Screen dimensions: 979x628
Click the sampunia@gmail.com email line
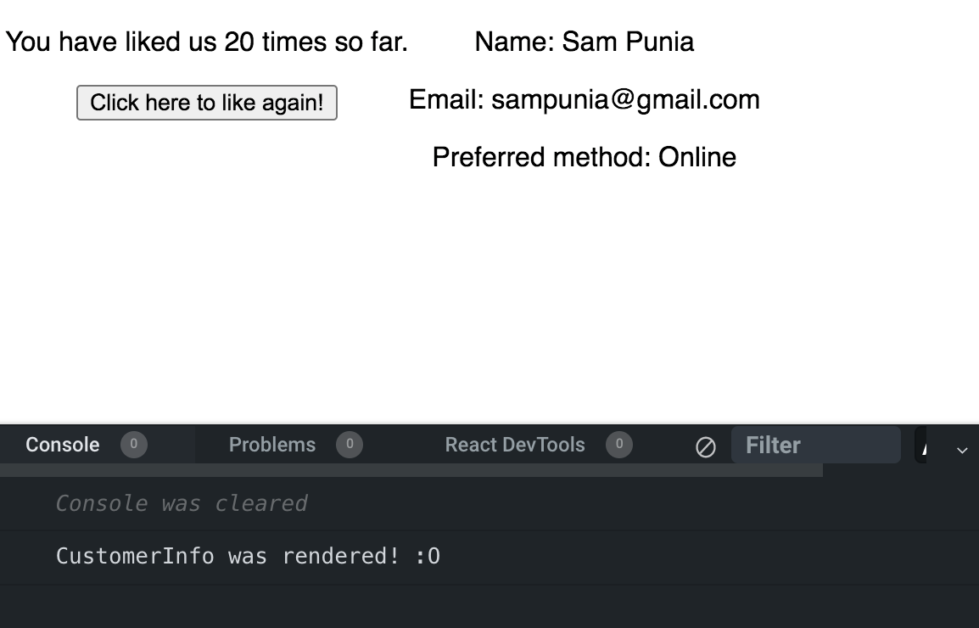[x=584, y=100]
